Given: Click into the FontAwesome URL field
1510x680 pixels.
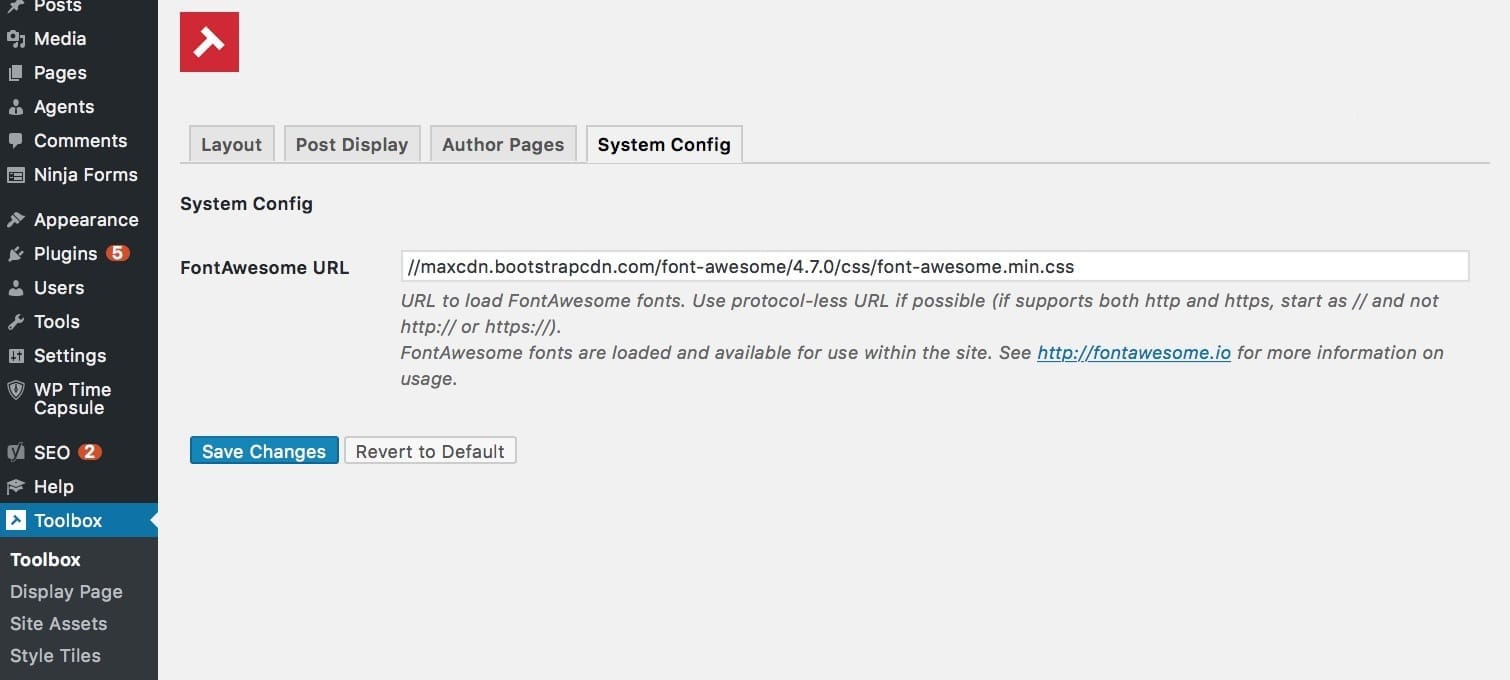Looking at the screenshot, I should pyautogui.click(x=934, y=266).
